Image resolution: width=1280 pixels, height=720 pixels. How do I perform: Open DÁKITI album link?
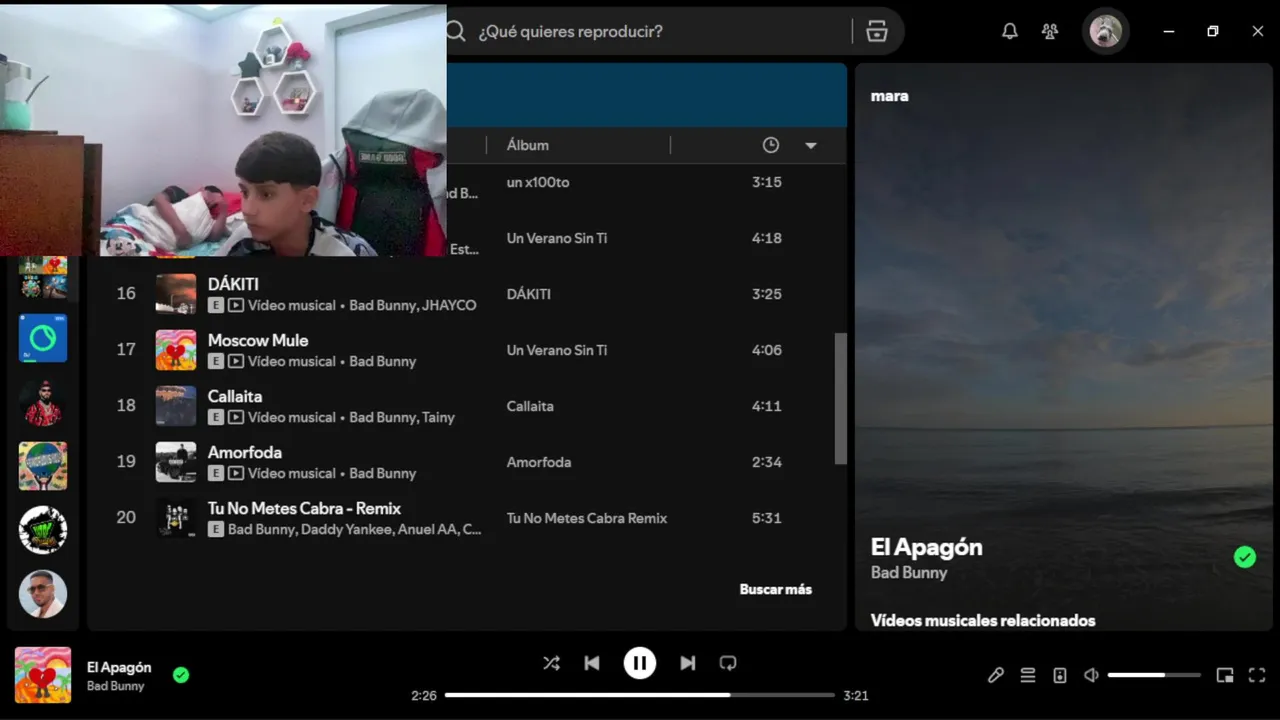pyautogui.click(x=529, y=294)
